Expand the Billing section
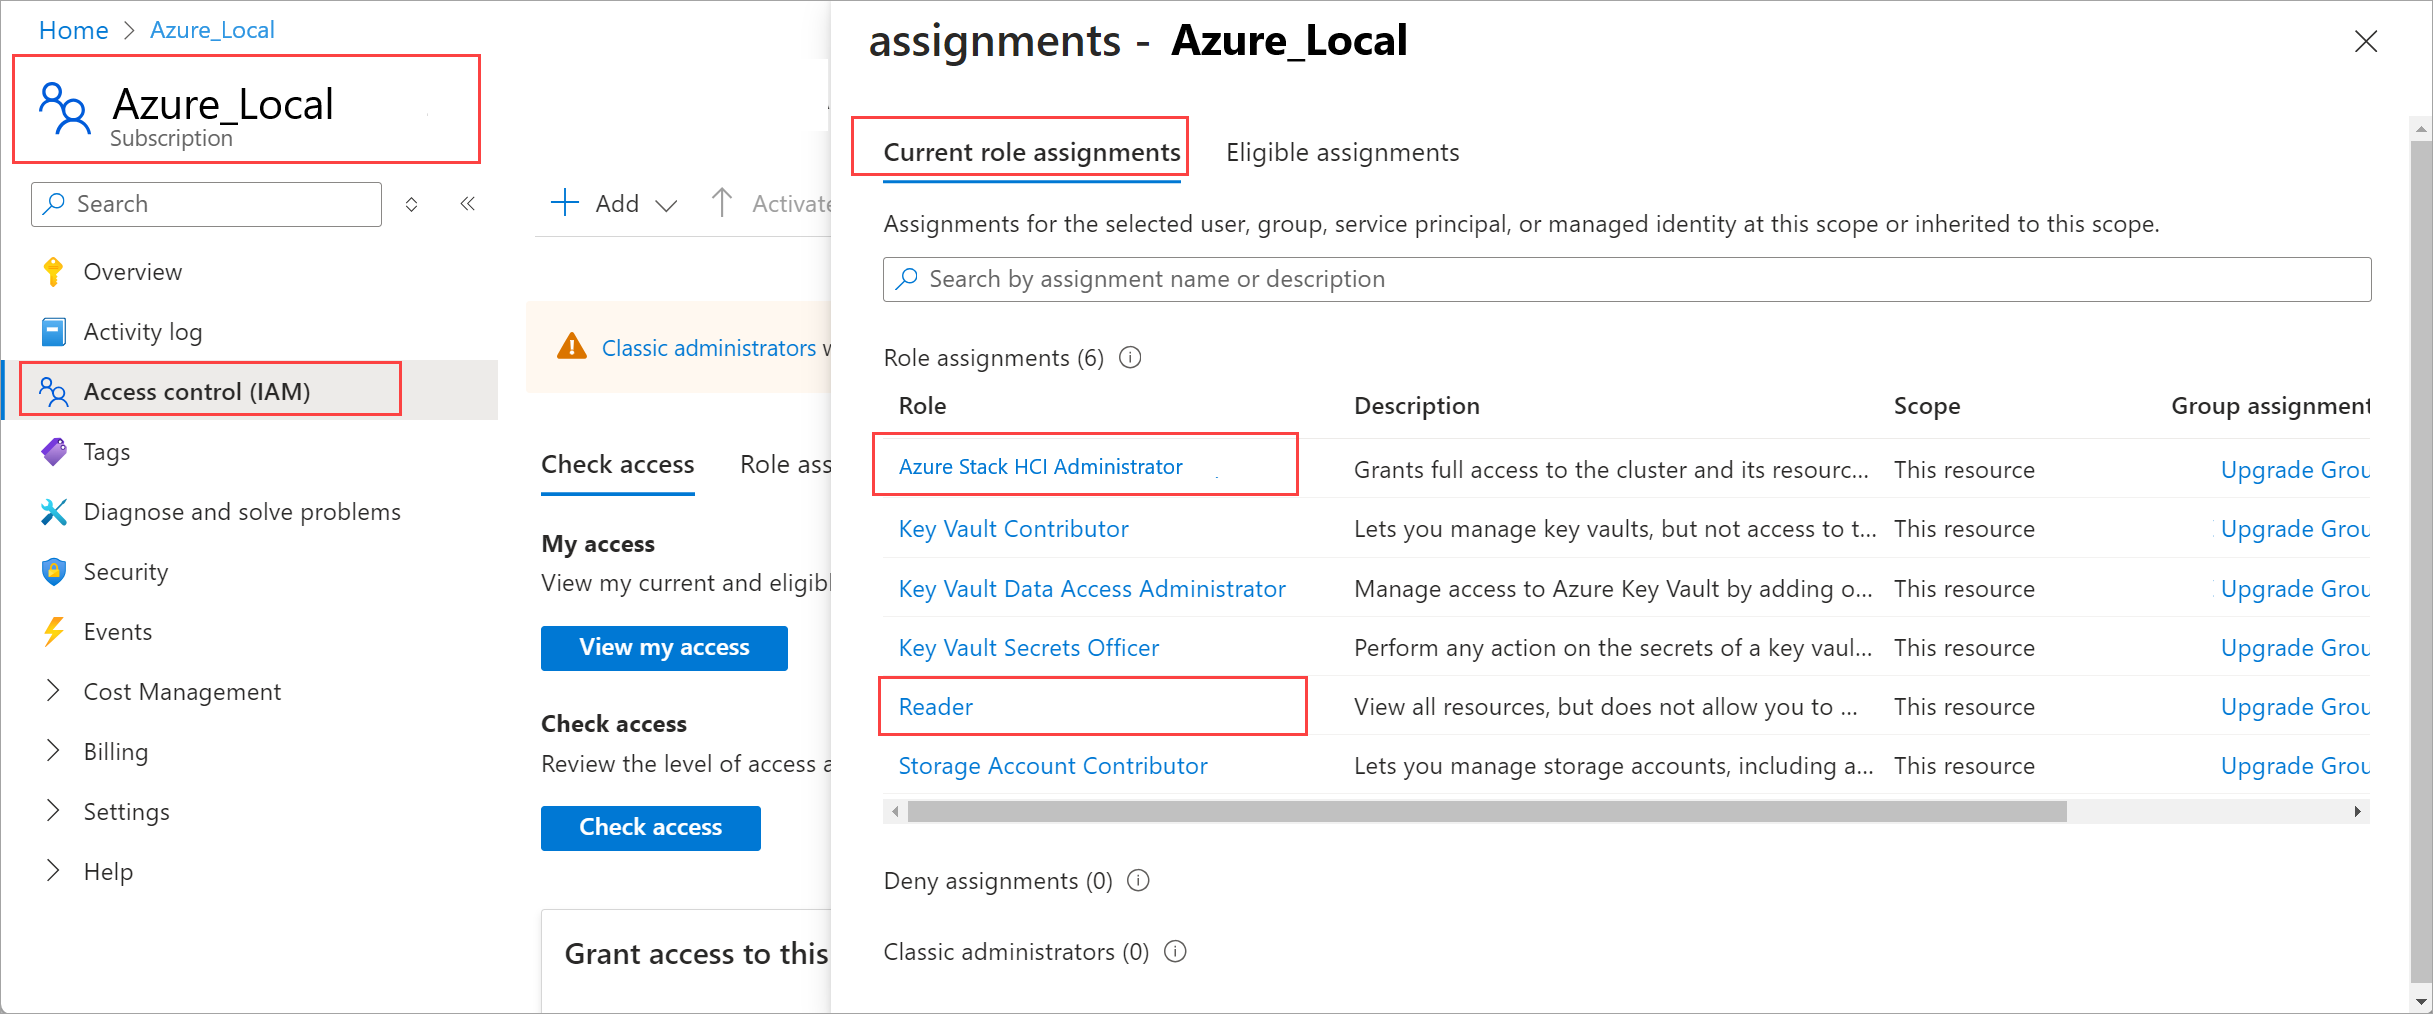The height and width of the screenshot is (1014, 2433). (54, 751)
